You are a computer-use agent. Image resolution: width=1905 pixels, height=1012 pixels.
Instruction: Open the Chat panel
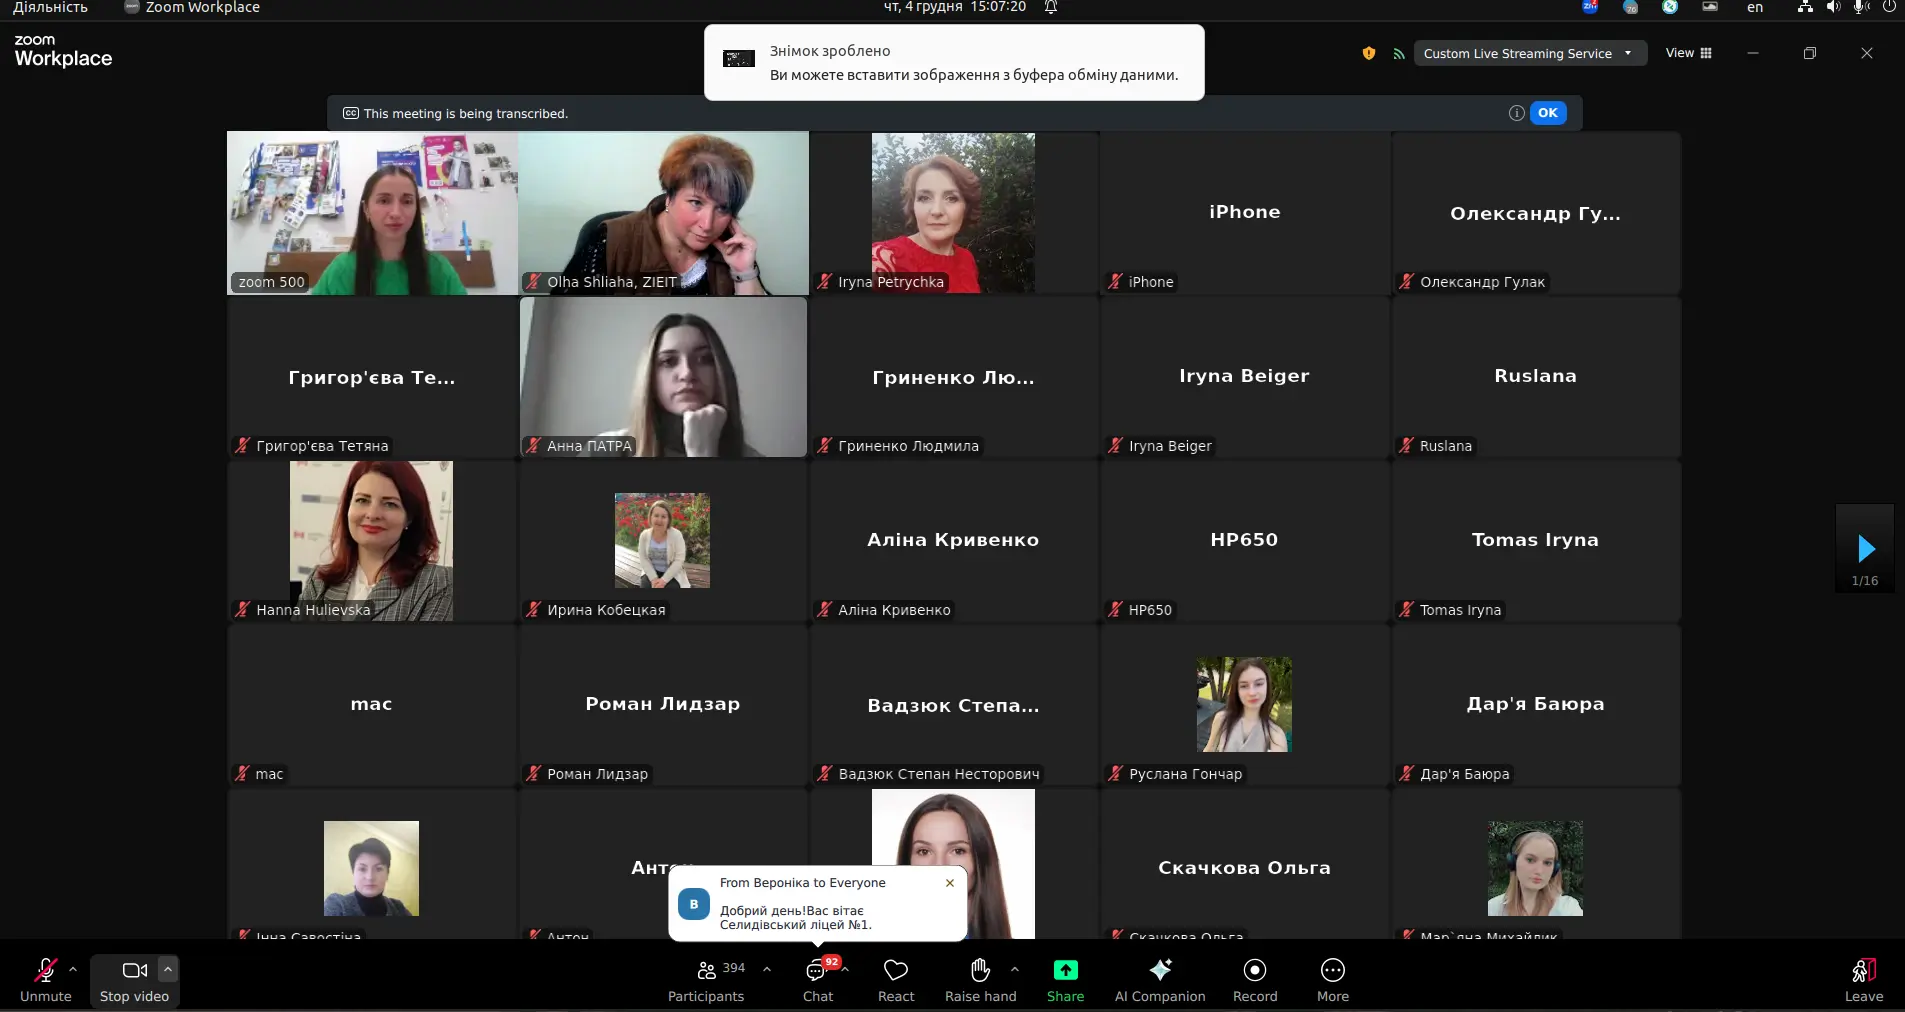[818, 981]
